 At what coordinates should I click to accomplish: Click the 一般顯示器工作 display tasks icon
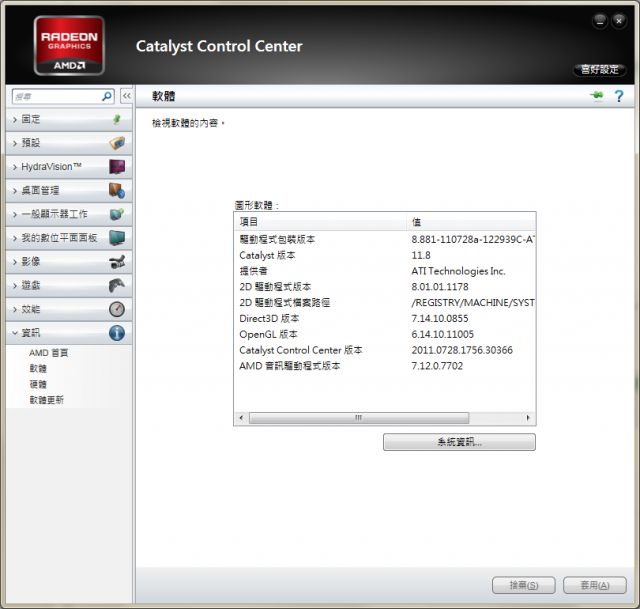click(x=117, y=214)
